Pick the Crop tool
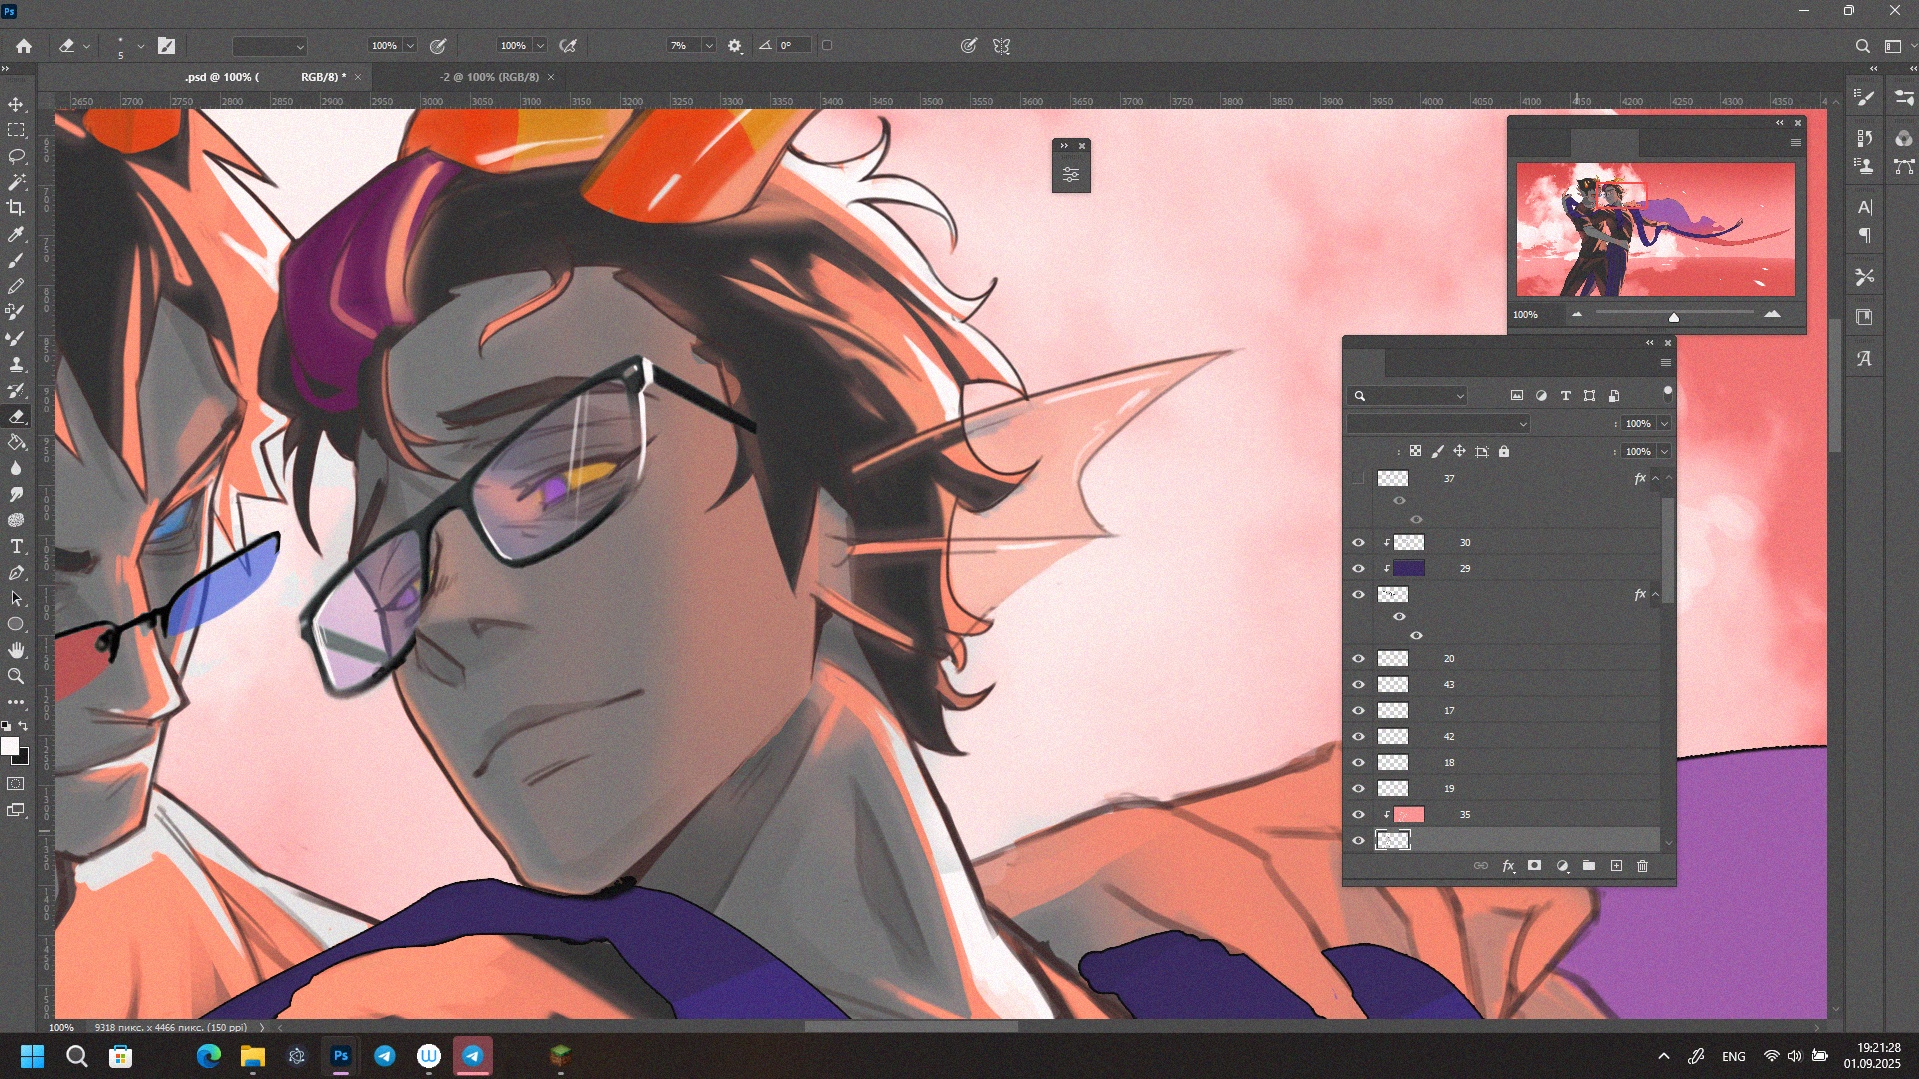The image size is (1919, 1079). [x=16, y=208]
